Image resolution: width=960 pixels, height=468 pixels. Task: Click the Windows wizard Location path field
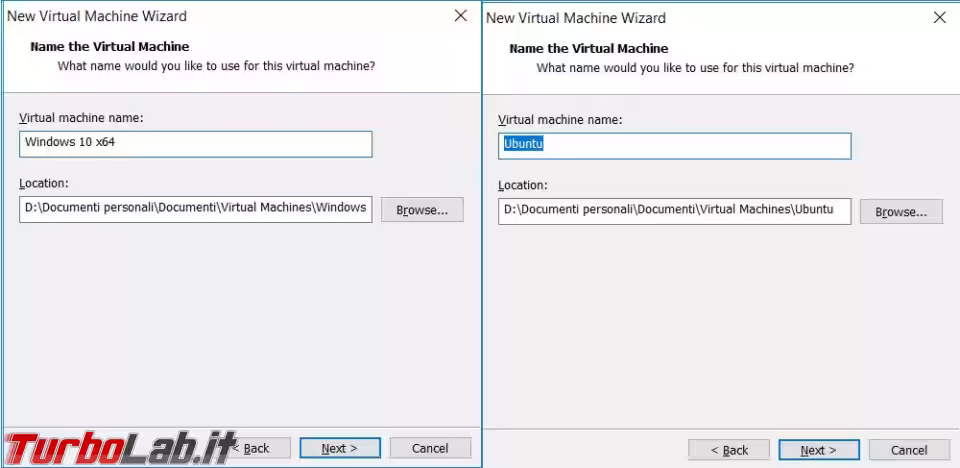tap(195, 209)
